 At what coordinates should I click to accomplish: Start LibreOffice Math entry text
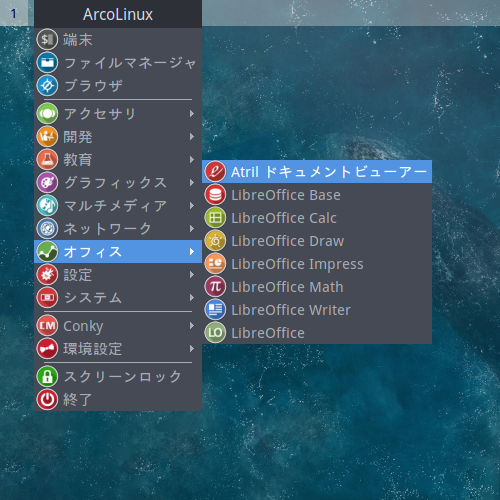click(x=287, y=287)
